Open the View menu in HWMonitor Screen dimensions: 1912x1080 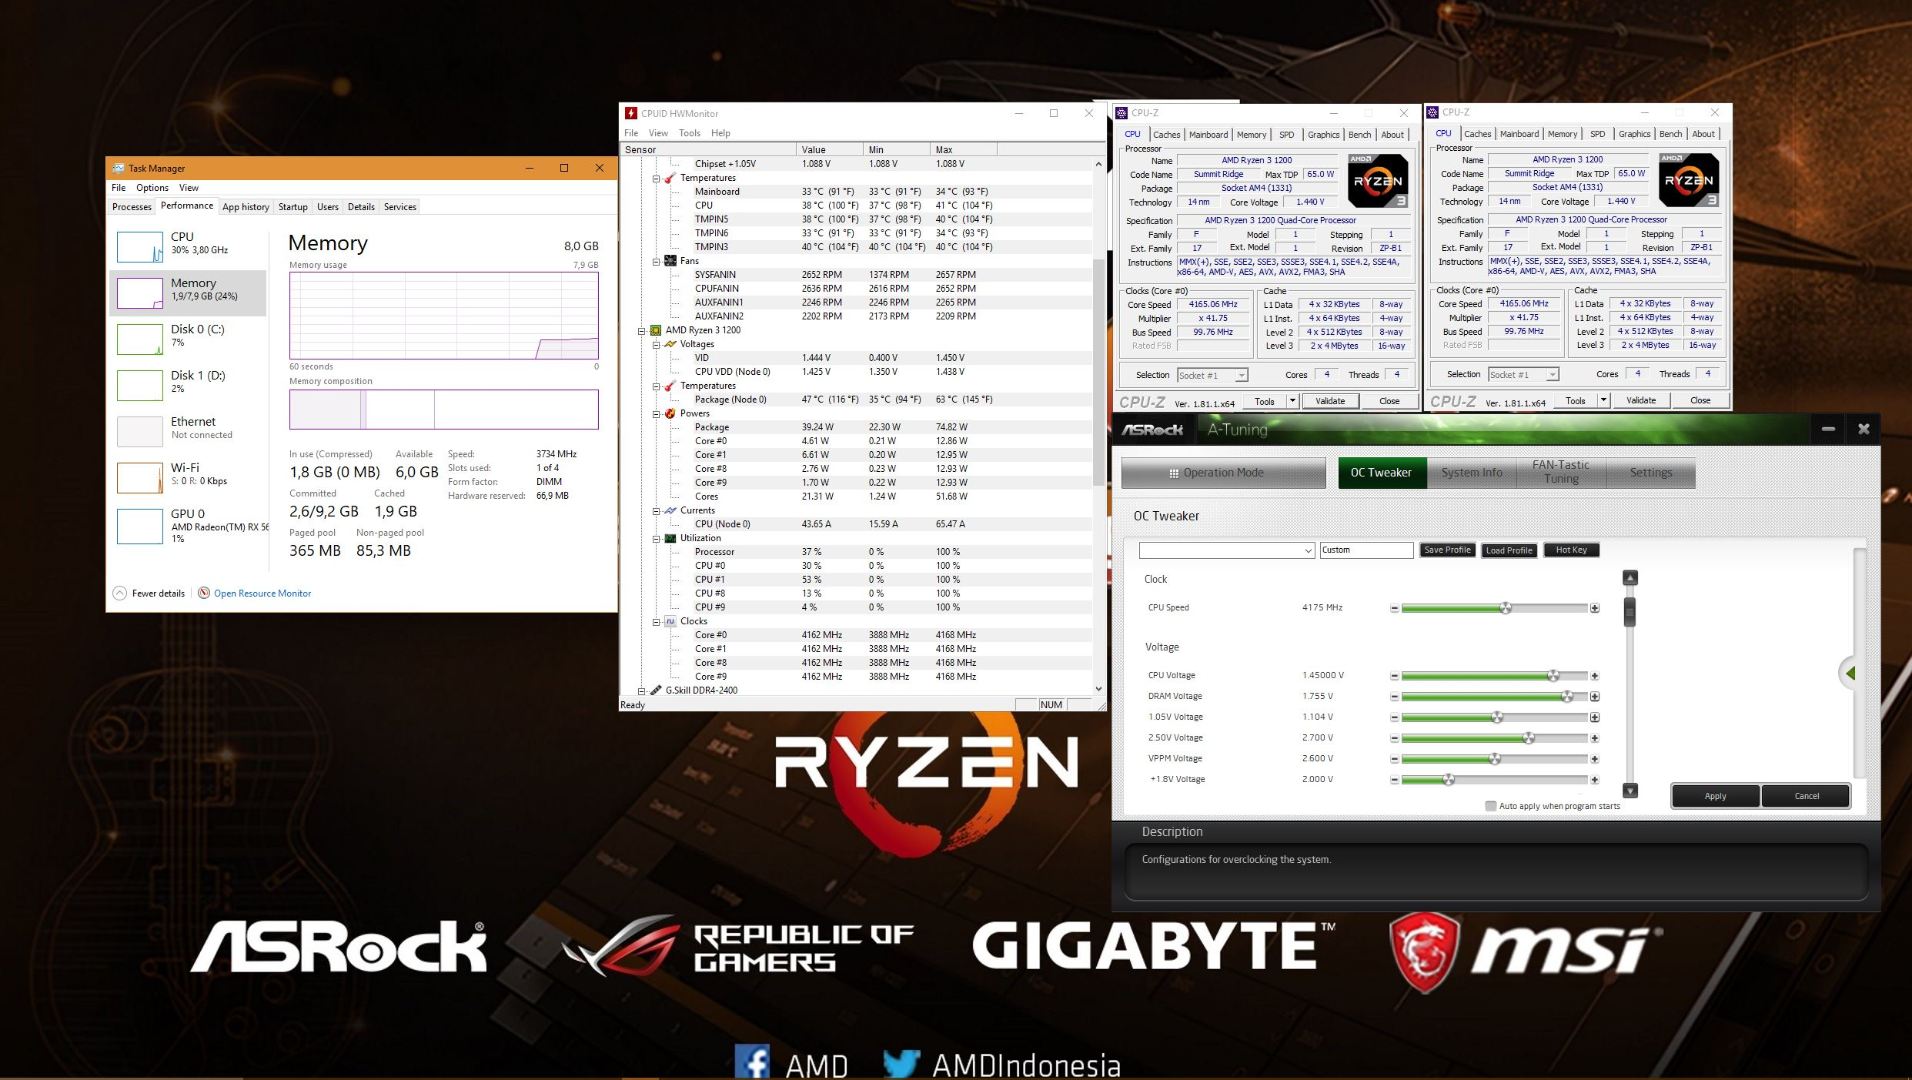pos(658,133)
